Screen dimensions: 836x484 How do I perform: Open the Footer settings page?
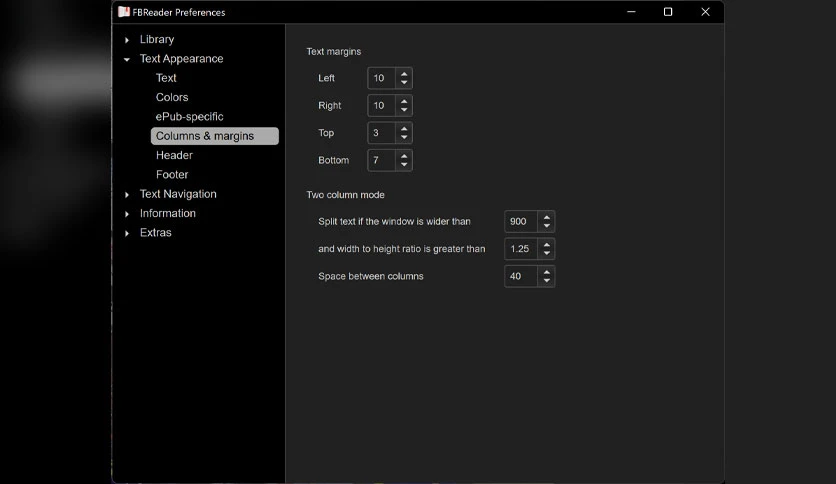172,174
